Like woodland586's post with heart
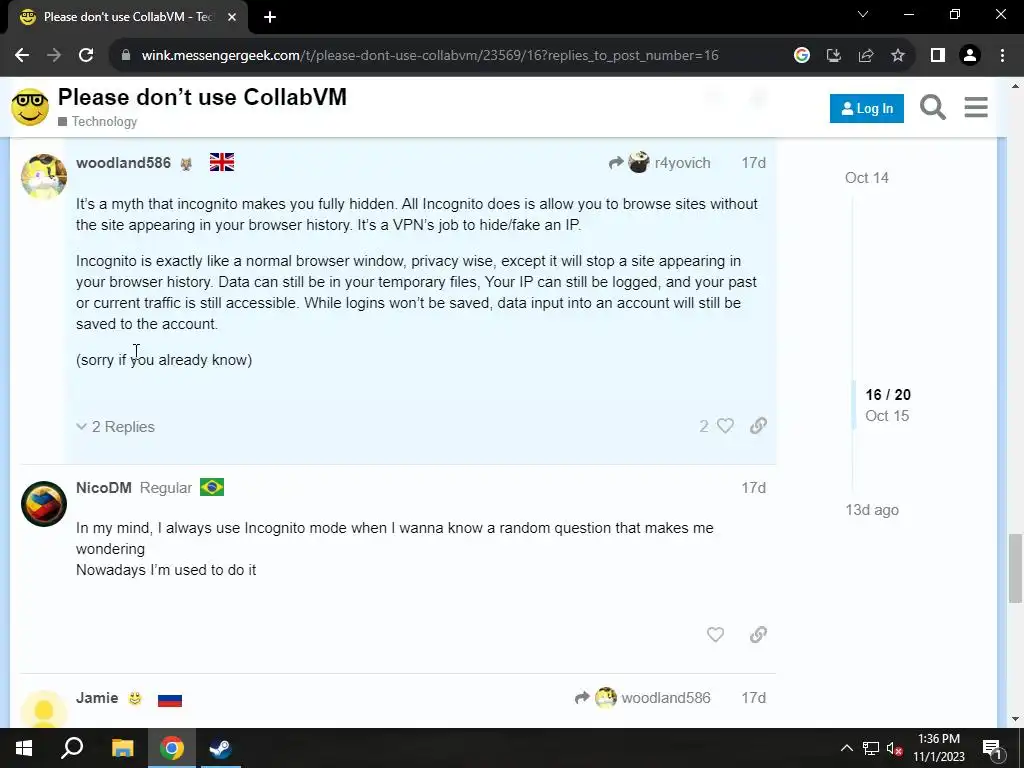Viewport: 1024px width, 768px height. [x=725, y=426]
